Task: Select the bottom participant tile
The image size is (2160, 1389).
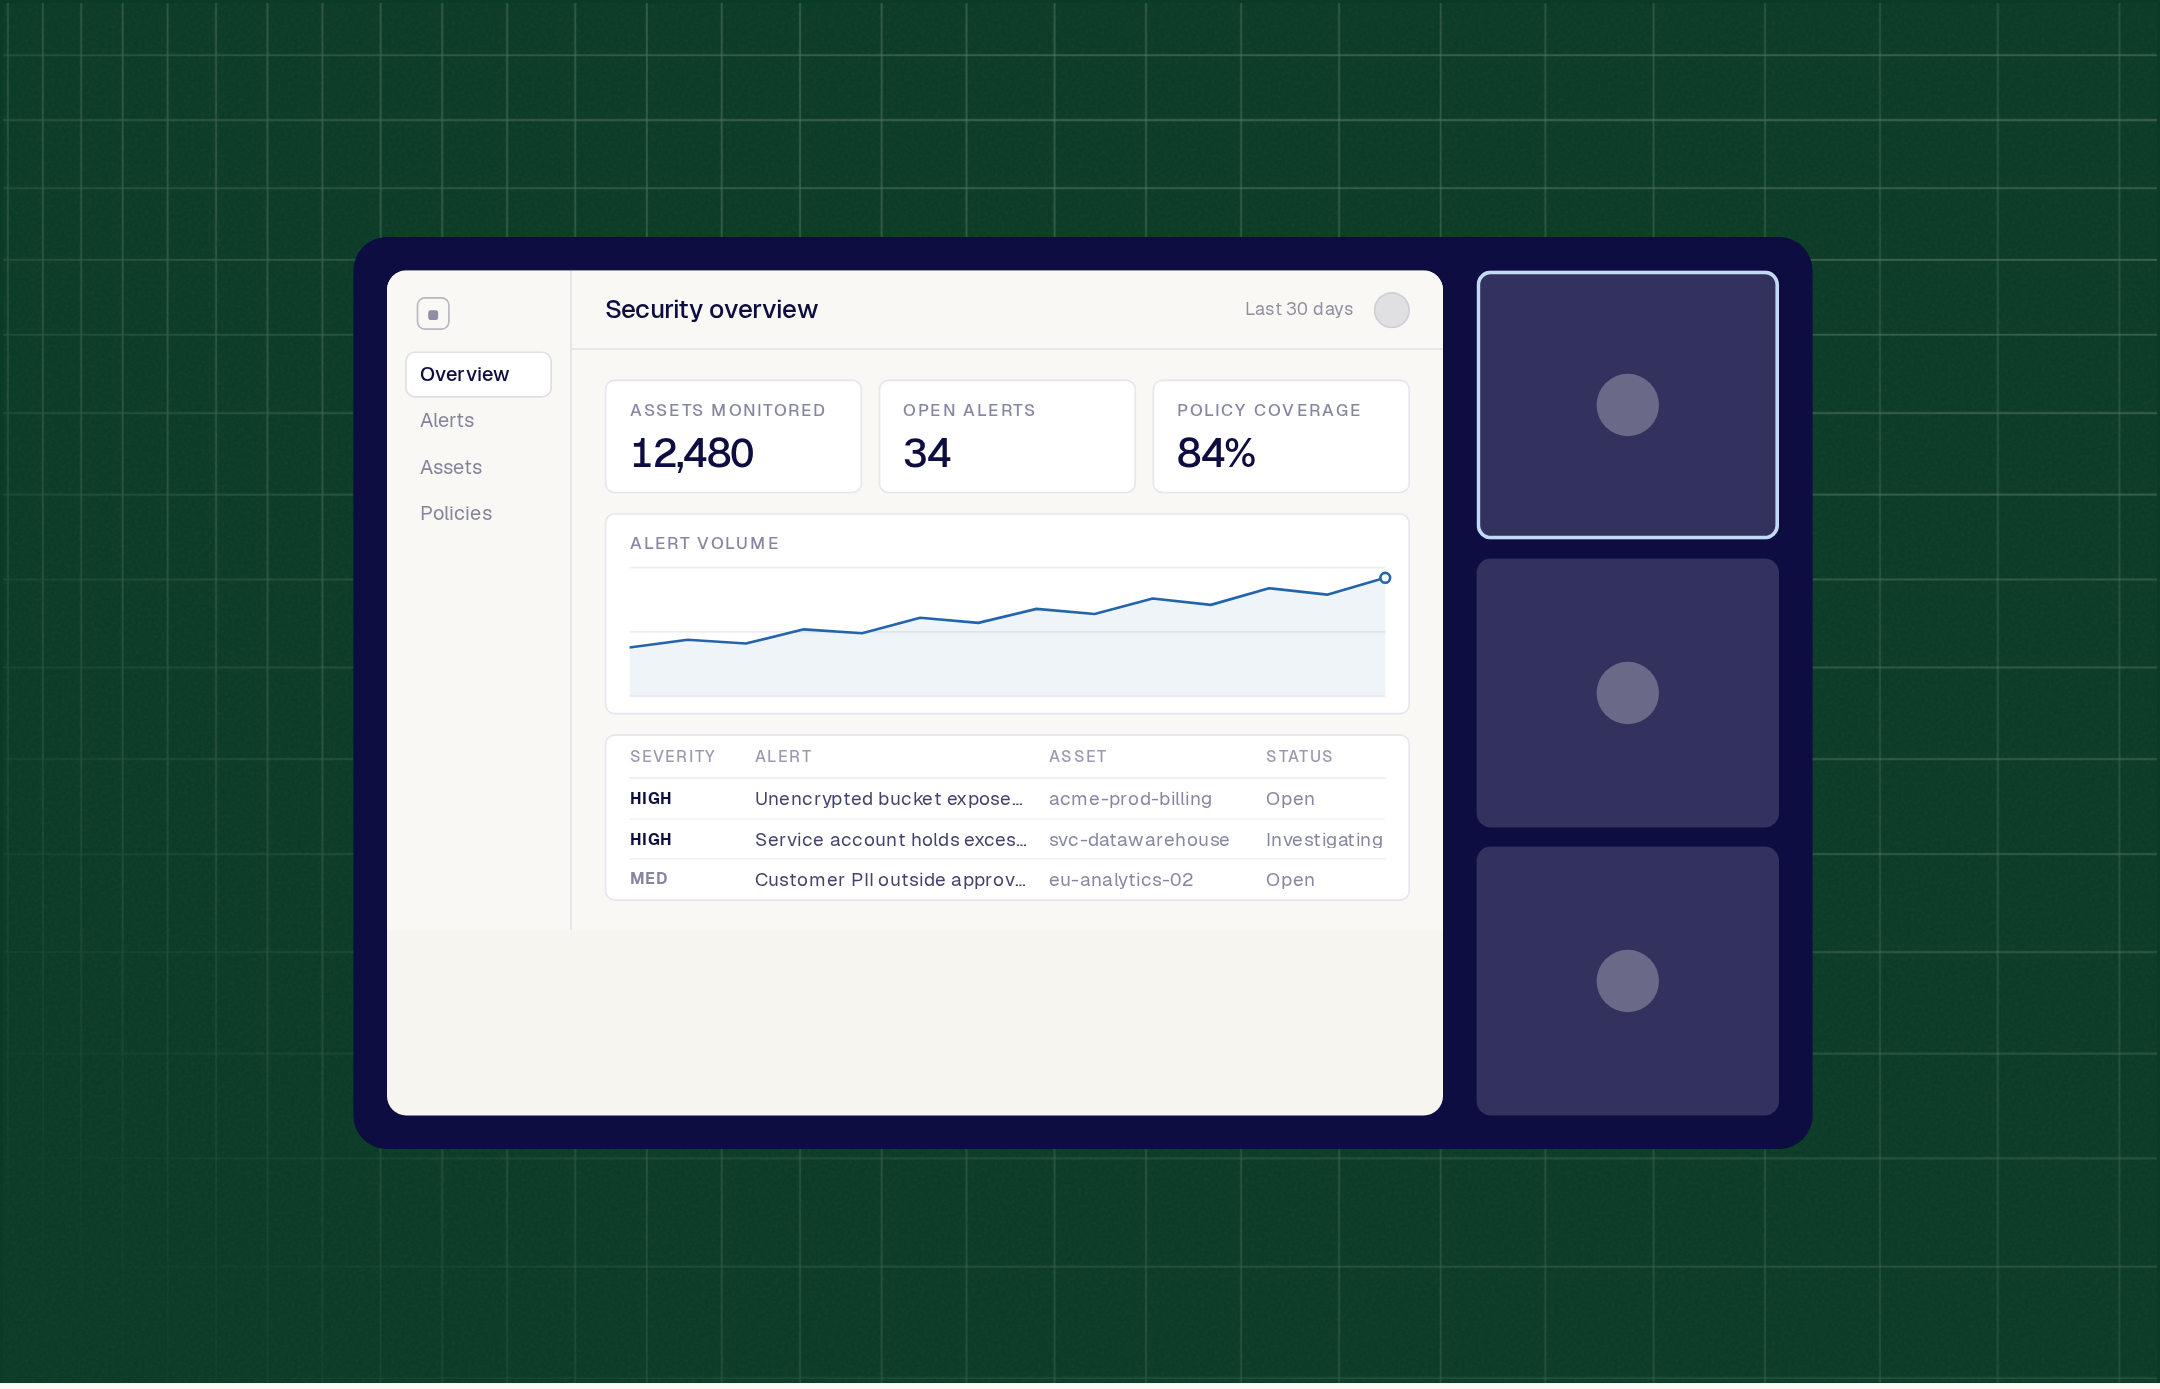Action: [1627, 981]
